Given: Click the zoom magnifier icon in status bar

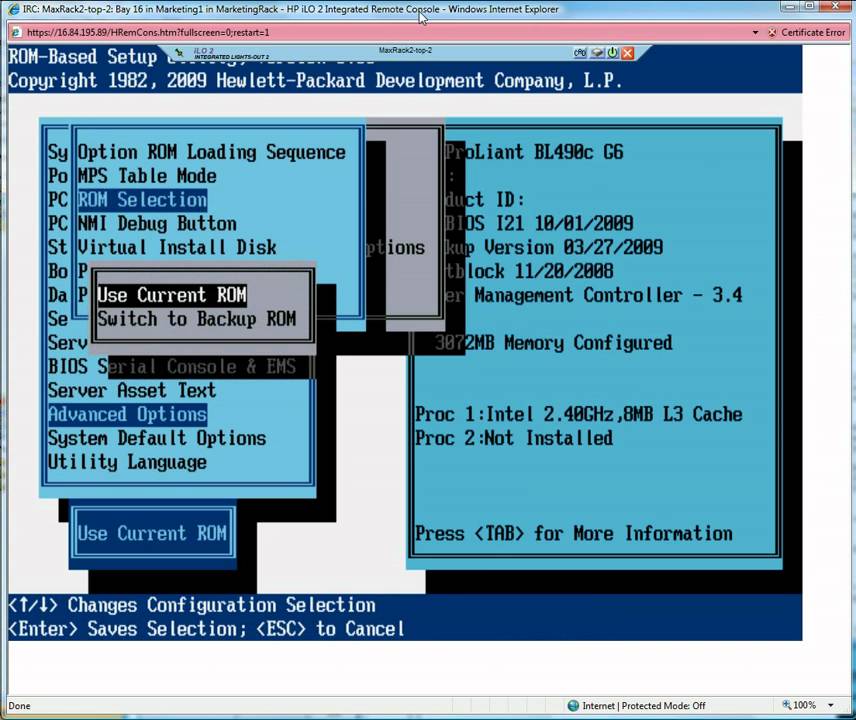Looking at the screenshot, I should tap(786, 705).
